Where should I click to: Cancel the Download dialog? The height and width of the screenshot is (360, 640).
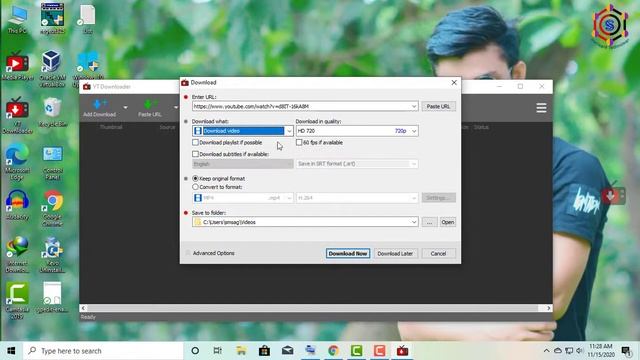438,253
